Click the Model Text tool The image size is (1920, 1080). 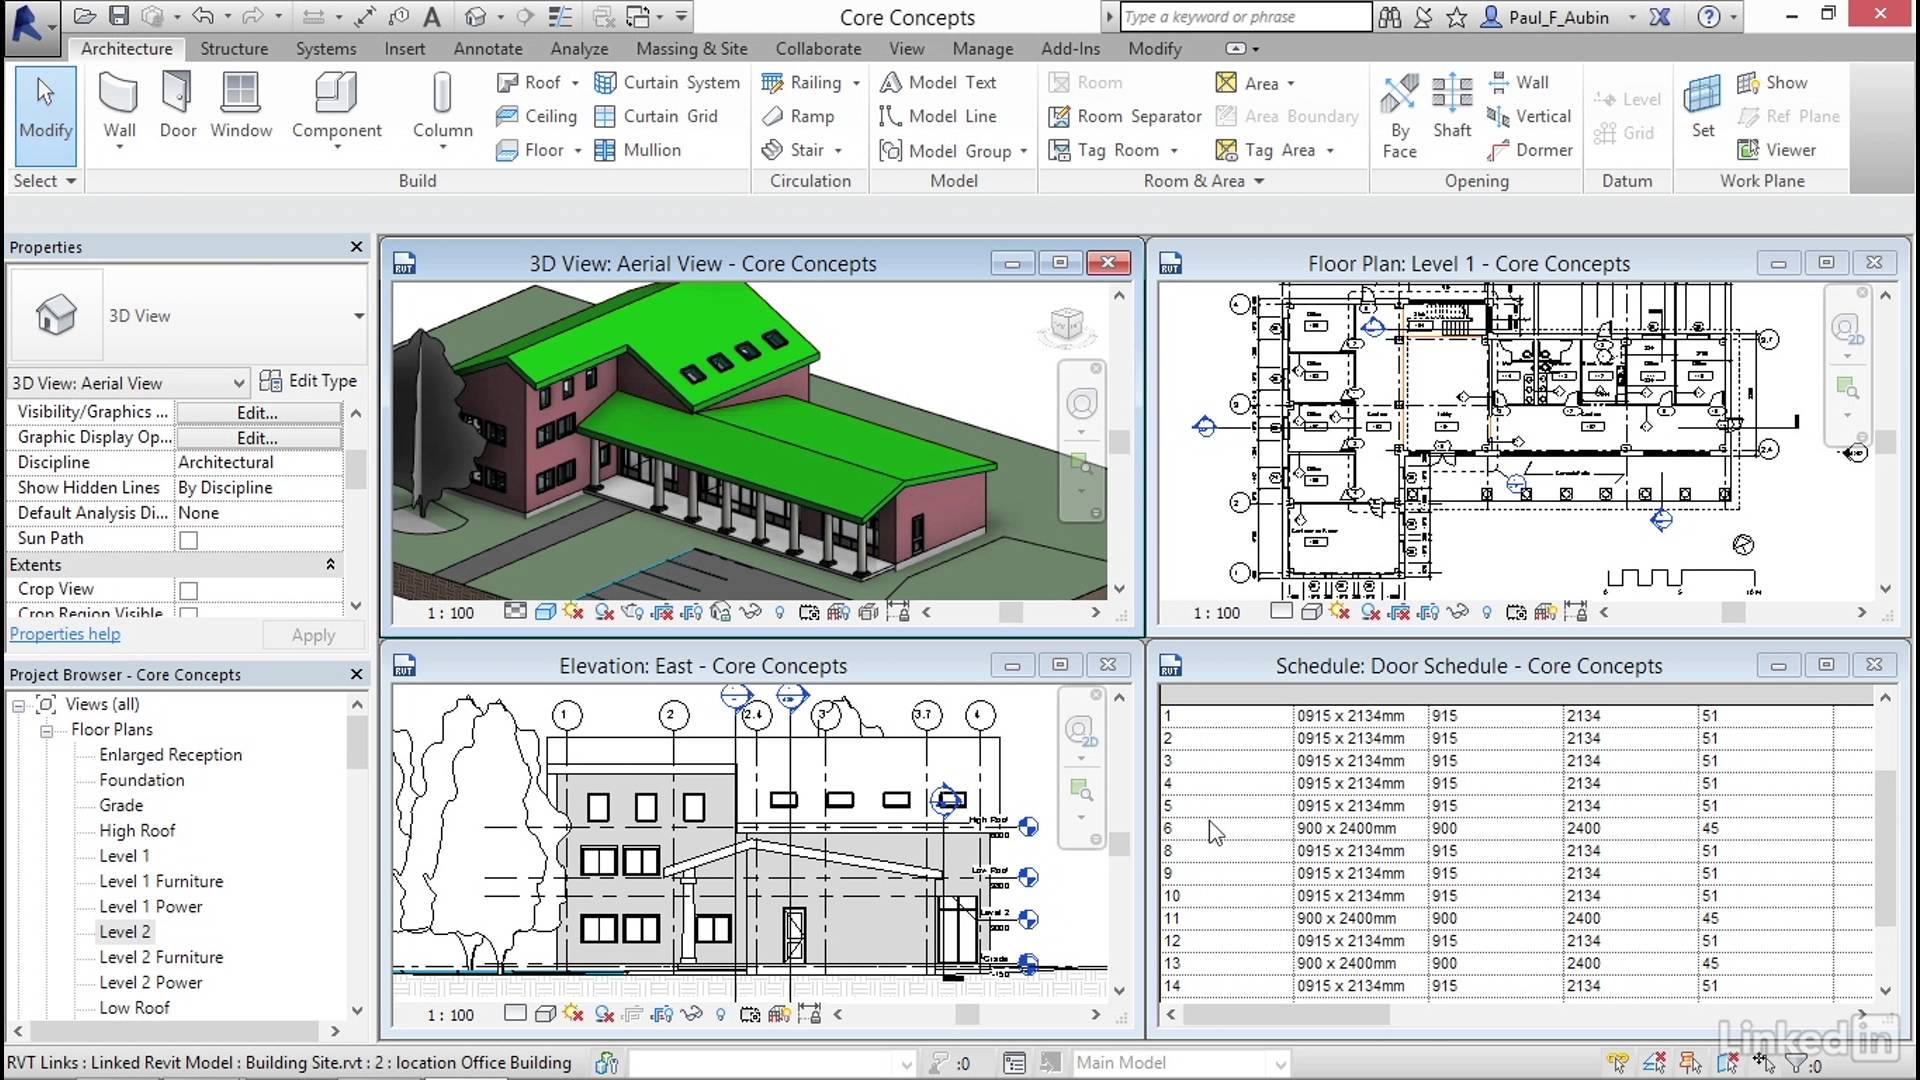click(938, 82)
